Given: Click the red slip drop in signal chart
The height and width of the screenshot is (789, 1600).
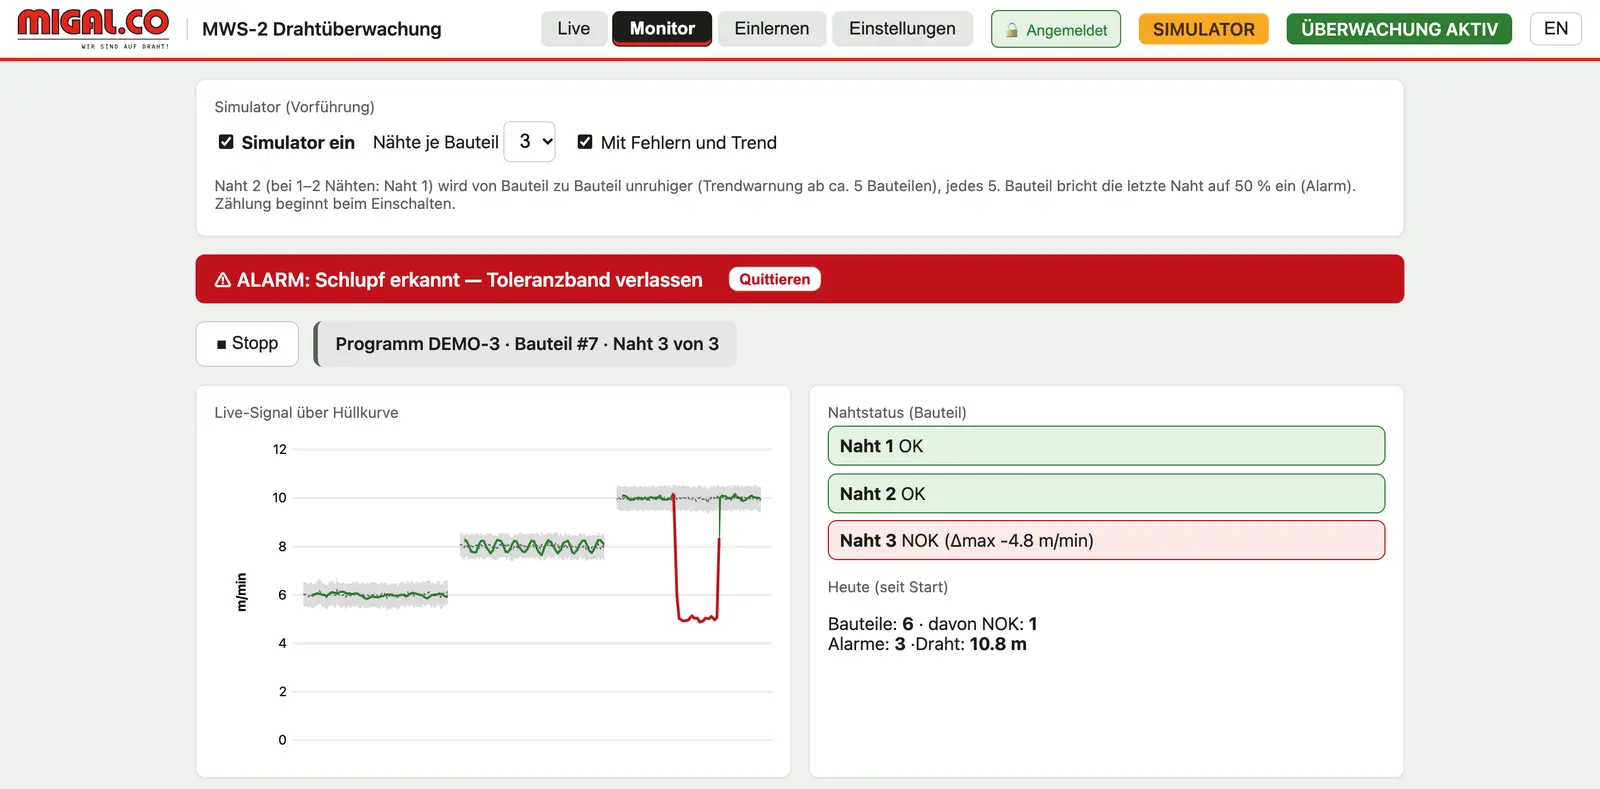Looking at the screenshot, I should tap(697, 560).
